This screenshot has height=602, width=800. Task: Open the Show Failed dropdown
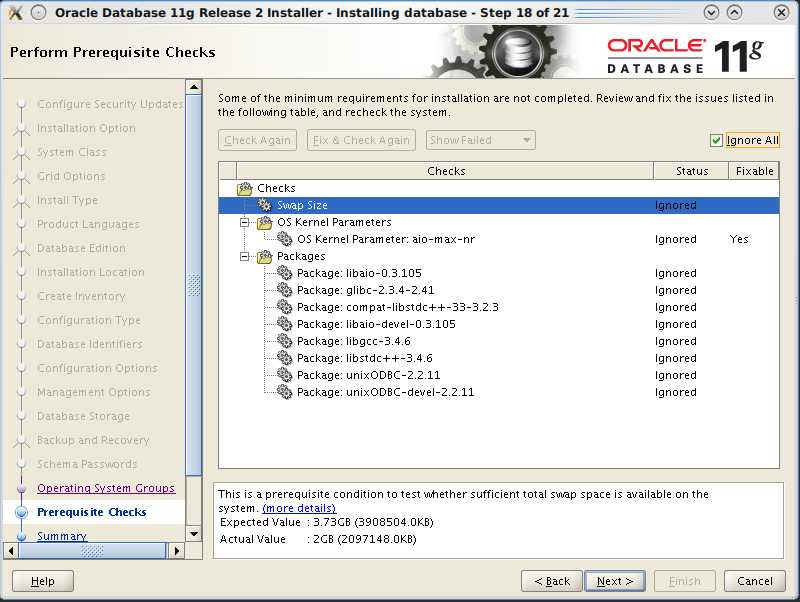tap(481, 140)
